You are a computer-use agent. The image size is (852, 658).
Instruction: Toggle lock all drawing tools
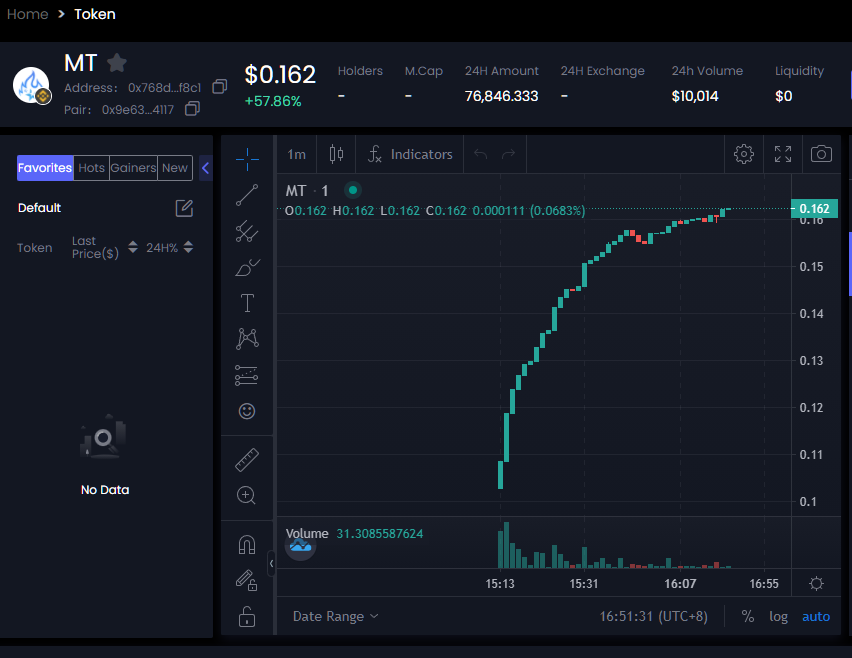247,617
